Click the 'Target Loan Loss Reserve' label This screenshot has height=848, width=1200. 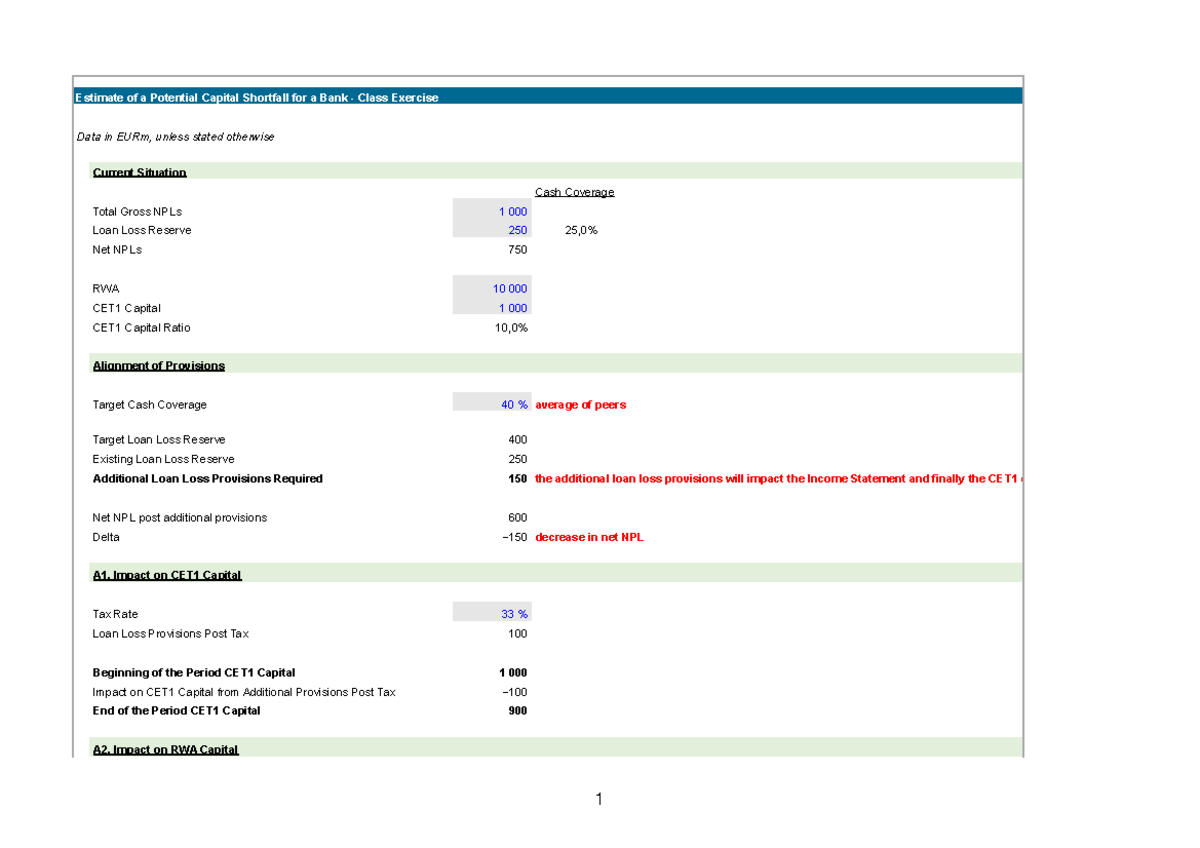click(159, 440)
